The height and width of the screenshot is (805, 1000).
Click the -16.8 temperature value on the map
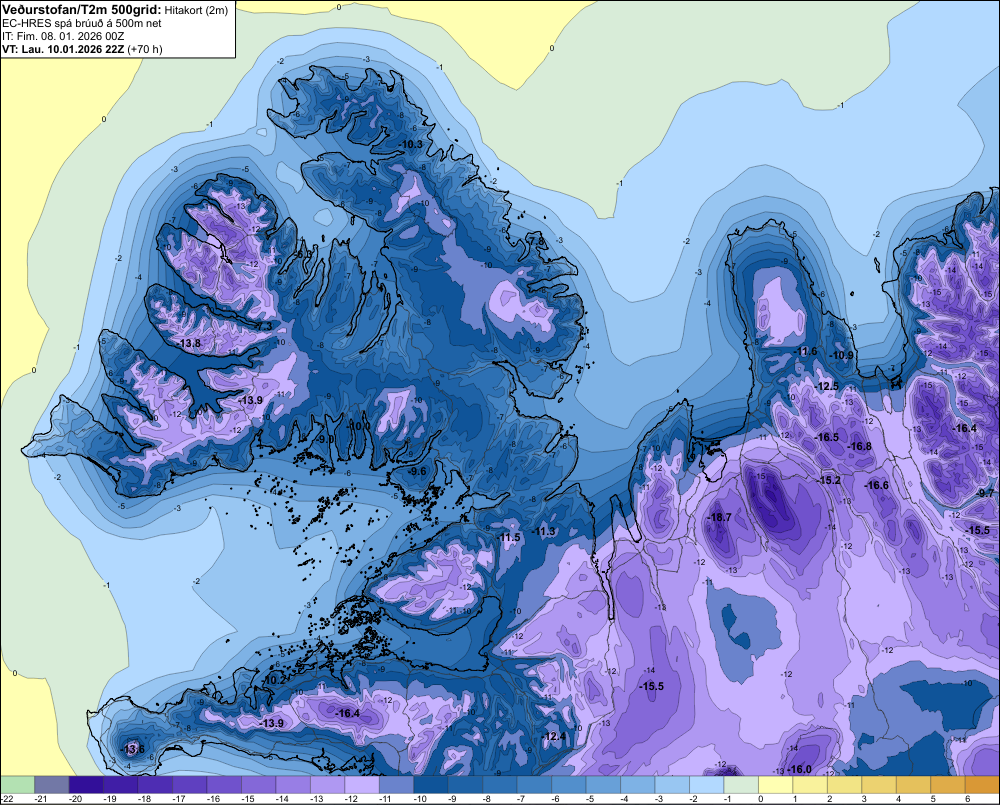coord(859,446)
